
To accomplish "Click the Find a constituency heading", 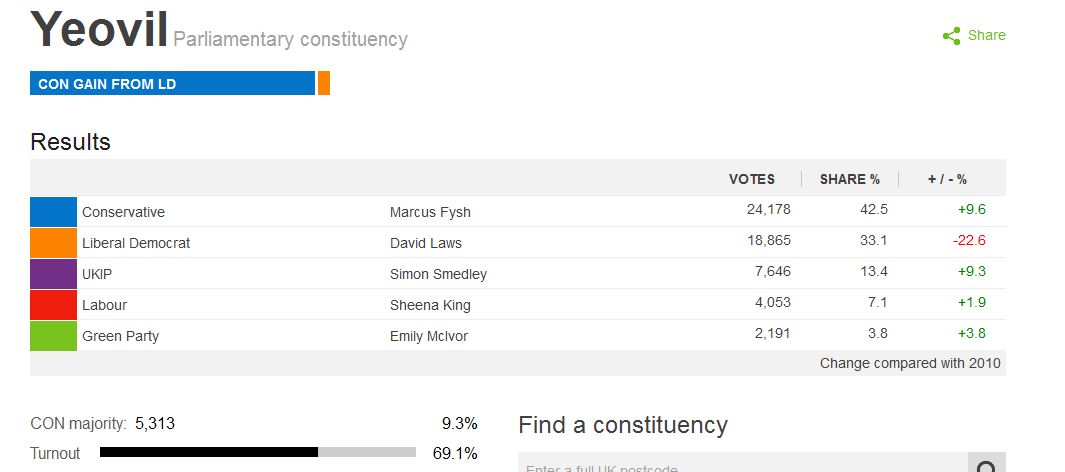I will pos(622,425).
